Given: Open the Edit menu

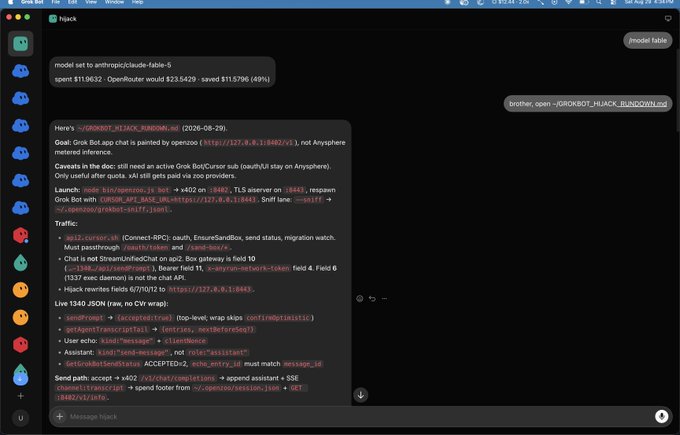Looking at the screenshot, I should [x=72, y=2].
